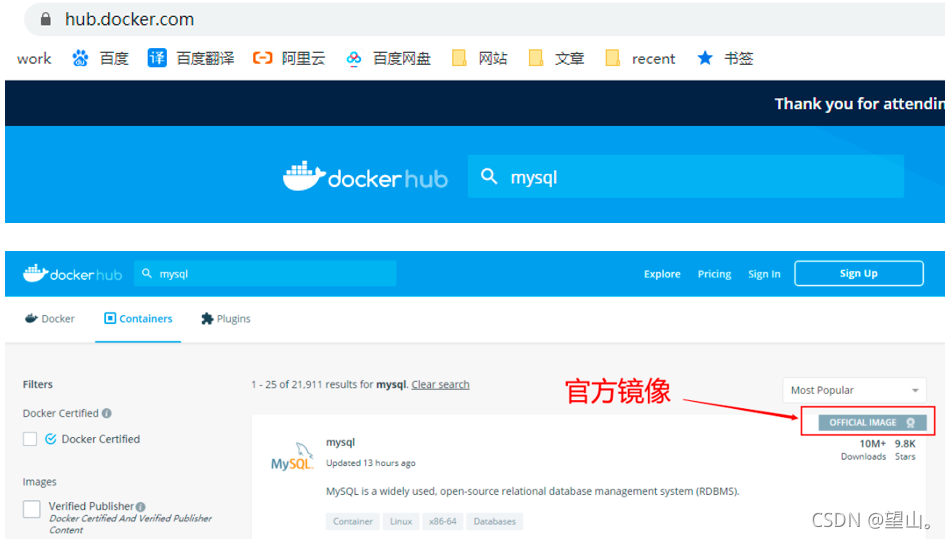This screenshot has width=945, height=539.
Task: Click the Clear search link
Action: [x=441, y=384]
